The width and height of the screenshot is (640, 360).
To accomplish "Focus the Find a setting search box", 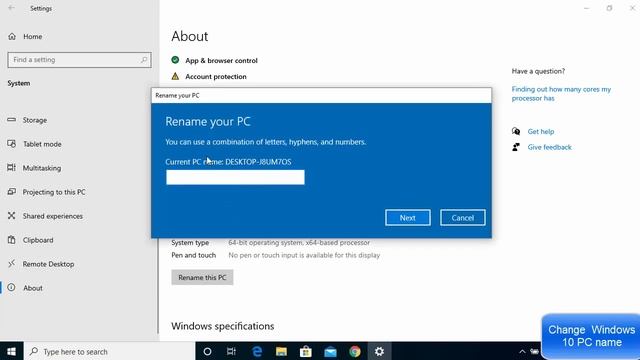I will pyautogui.click(x=79, y=60).
